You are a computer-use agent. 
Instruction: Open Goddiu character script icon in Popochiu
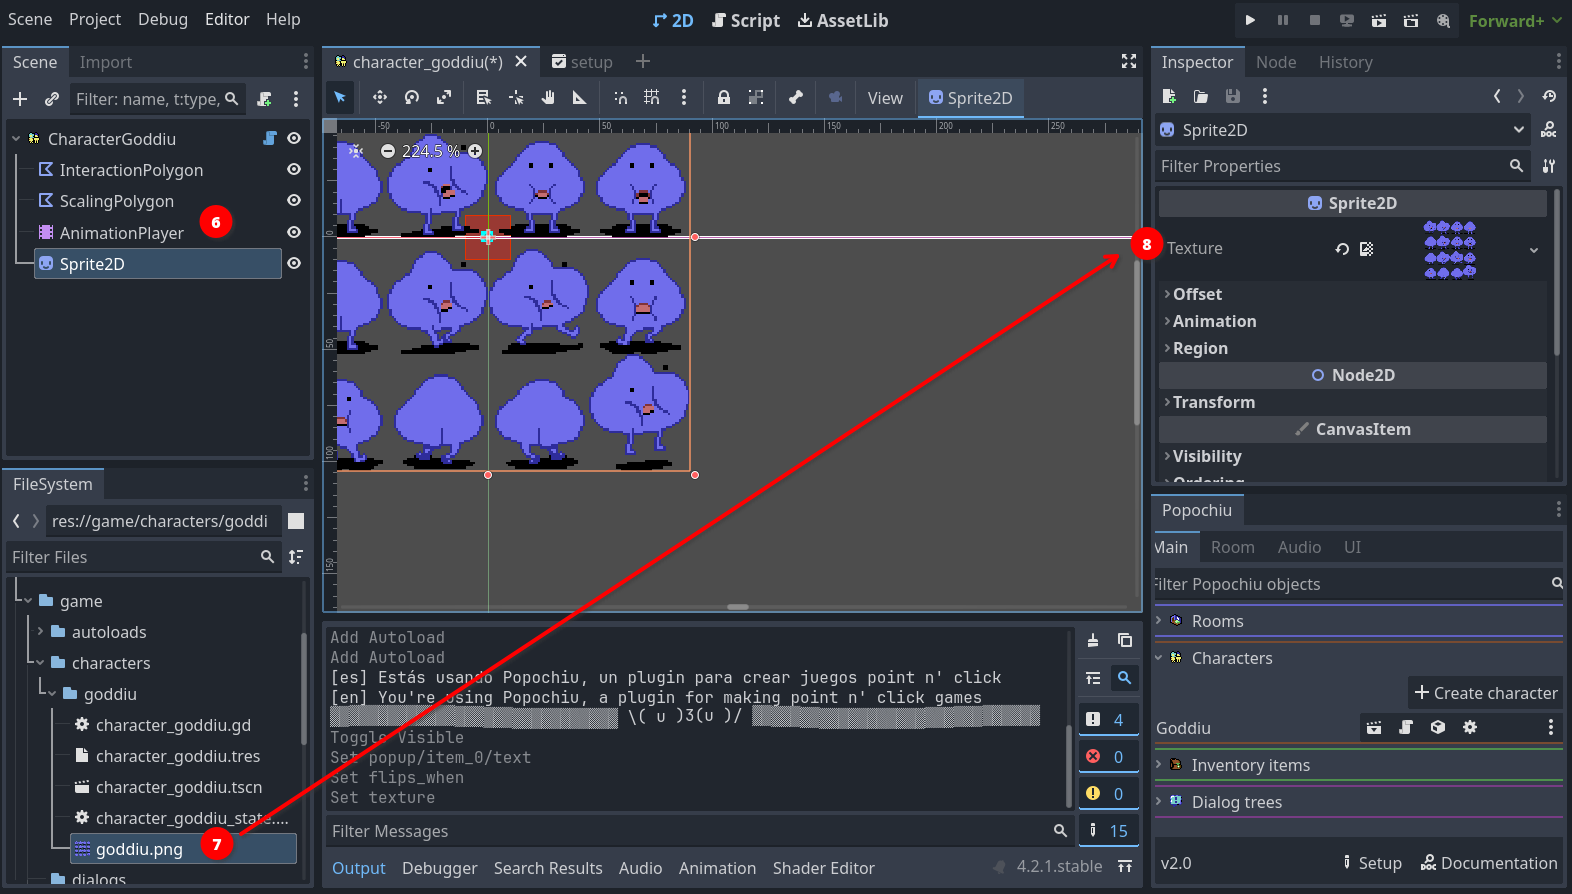click(1406, 727)
